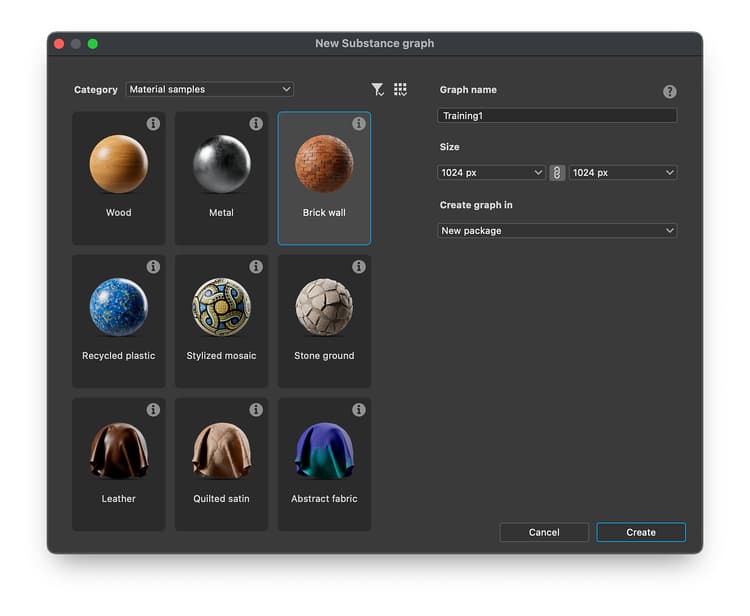750x616 pixels.
Task: Show info for Metal template
Action: point(256,124)
